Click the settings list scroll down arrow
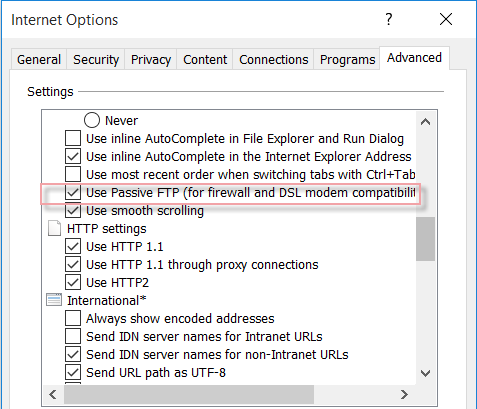This screenshot has width=477, height=409. pyautogui.click(x=425, y=373)
